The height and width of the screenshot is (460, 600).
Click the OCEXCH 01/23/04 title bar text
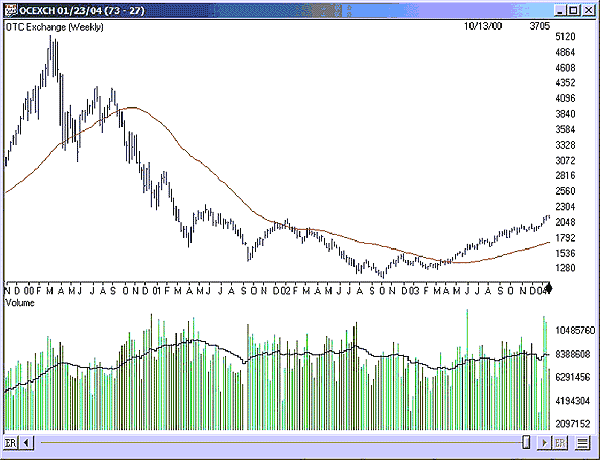pyautogui.click(x=82, y=10)
